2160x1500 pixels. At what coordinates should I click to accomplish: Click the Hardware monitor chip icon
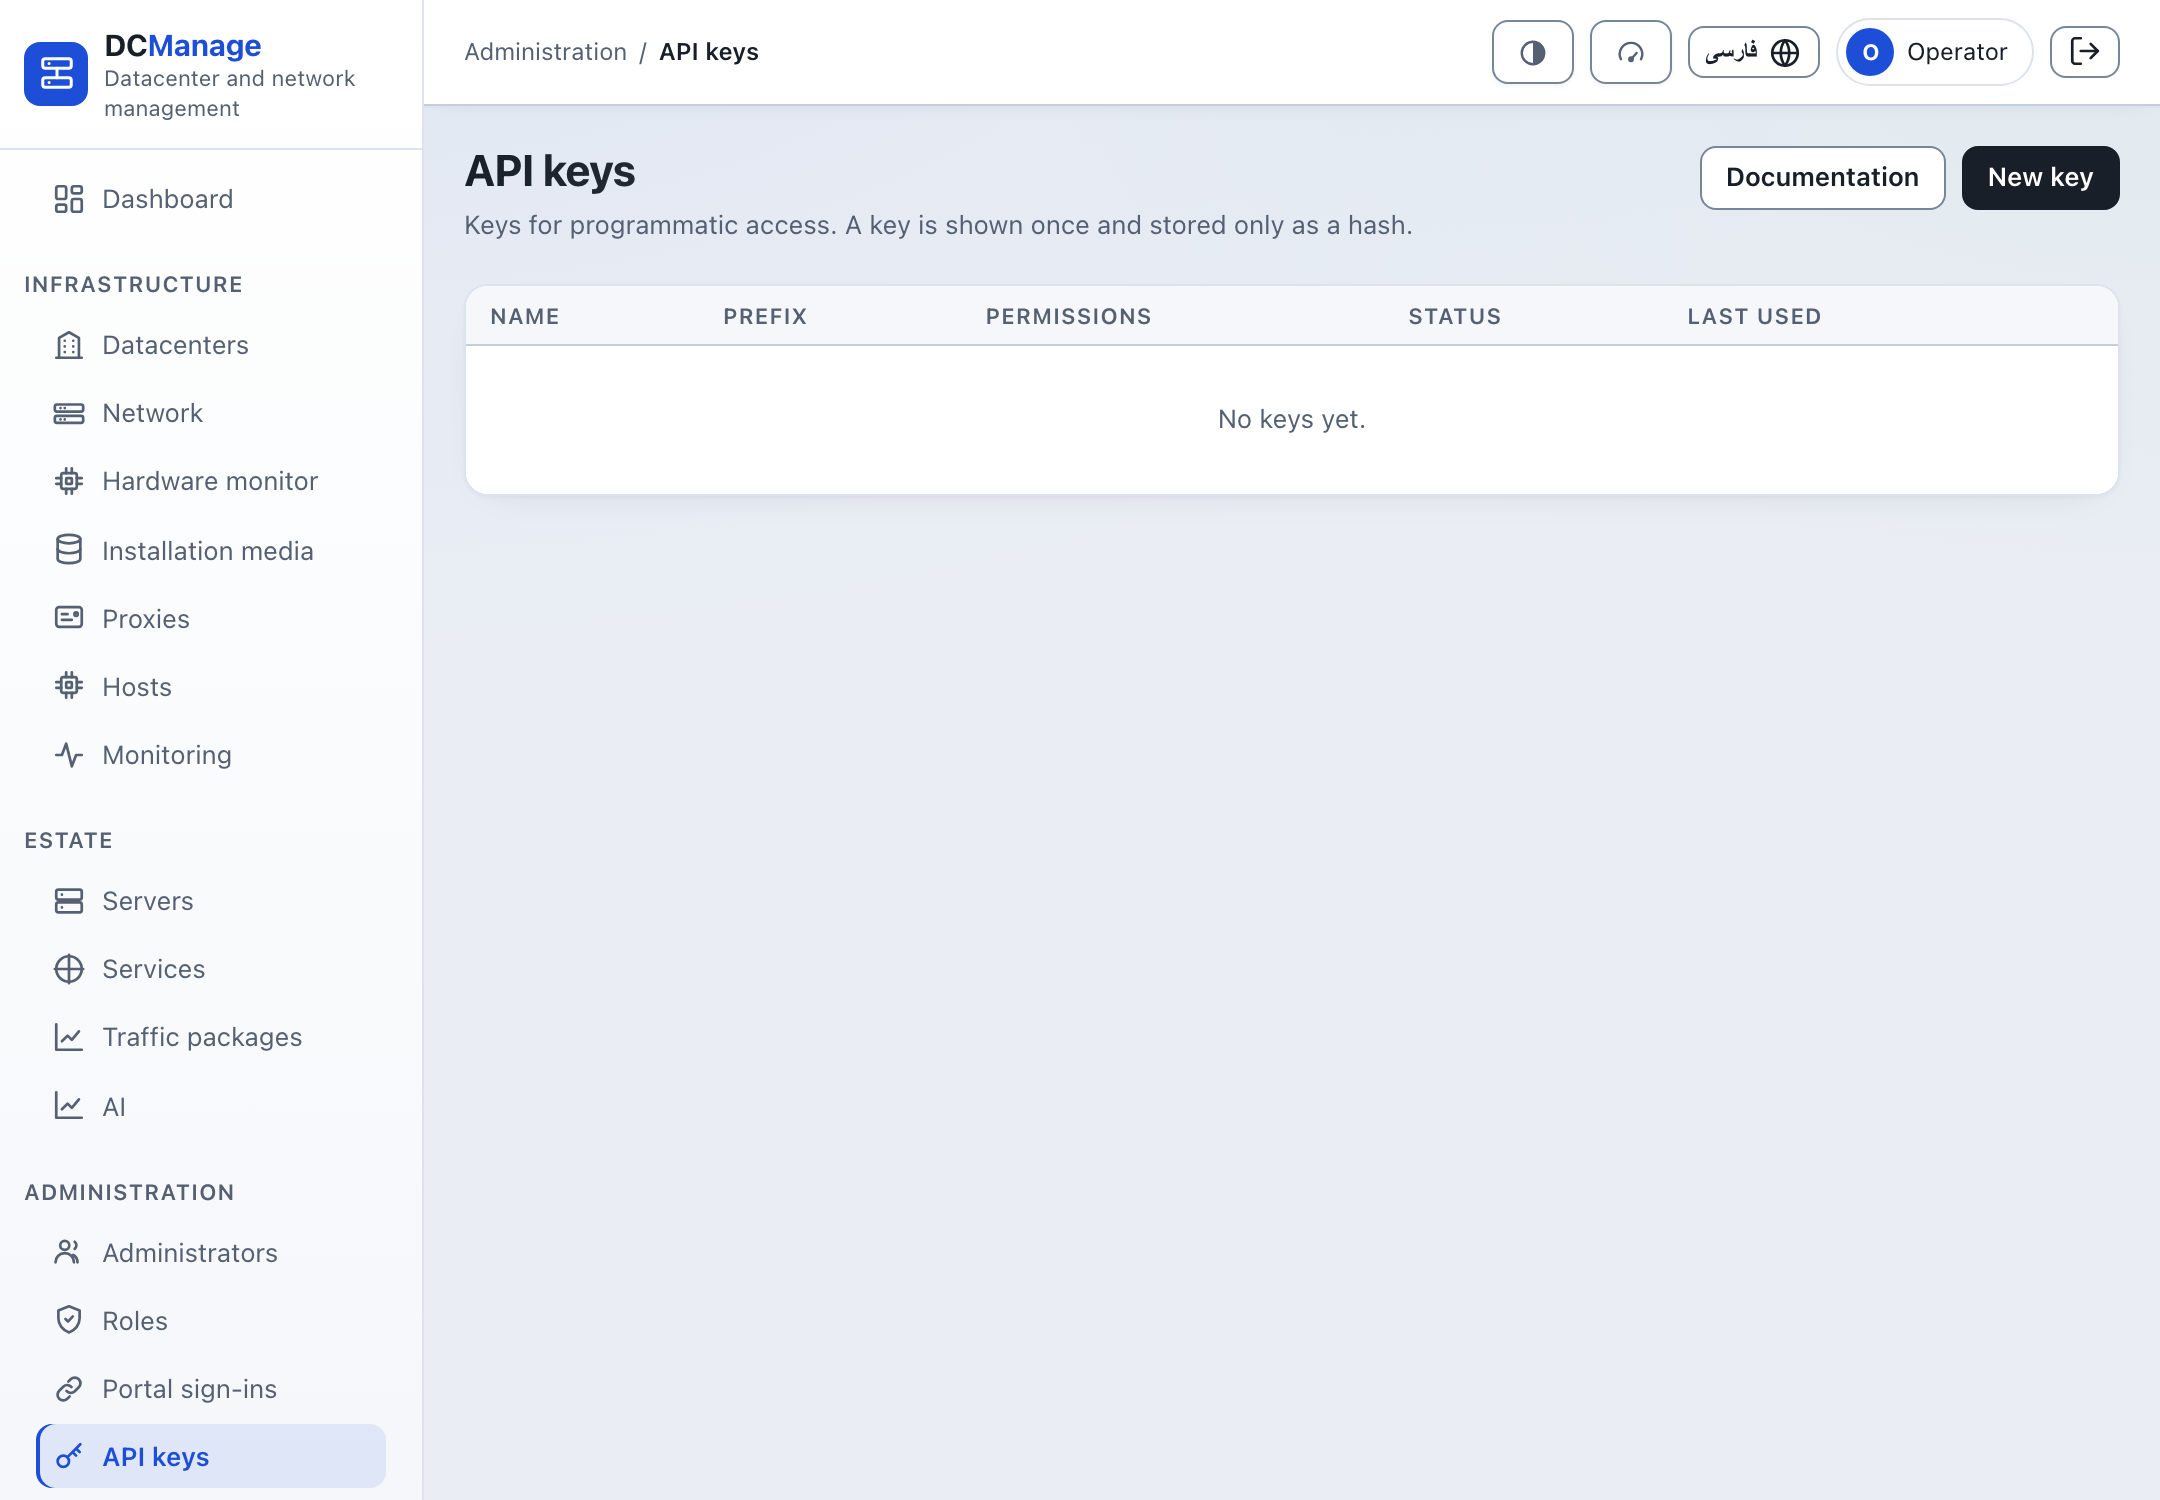(69, 481)
